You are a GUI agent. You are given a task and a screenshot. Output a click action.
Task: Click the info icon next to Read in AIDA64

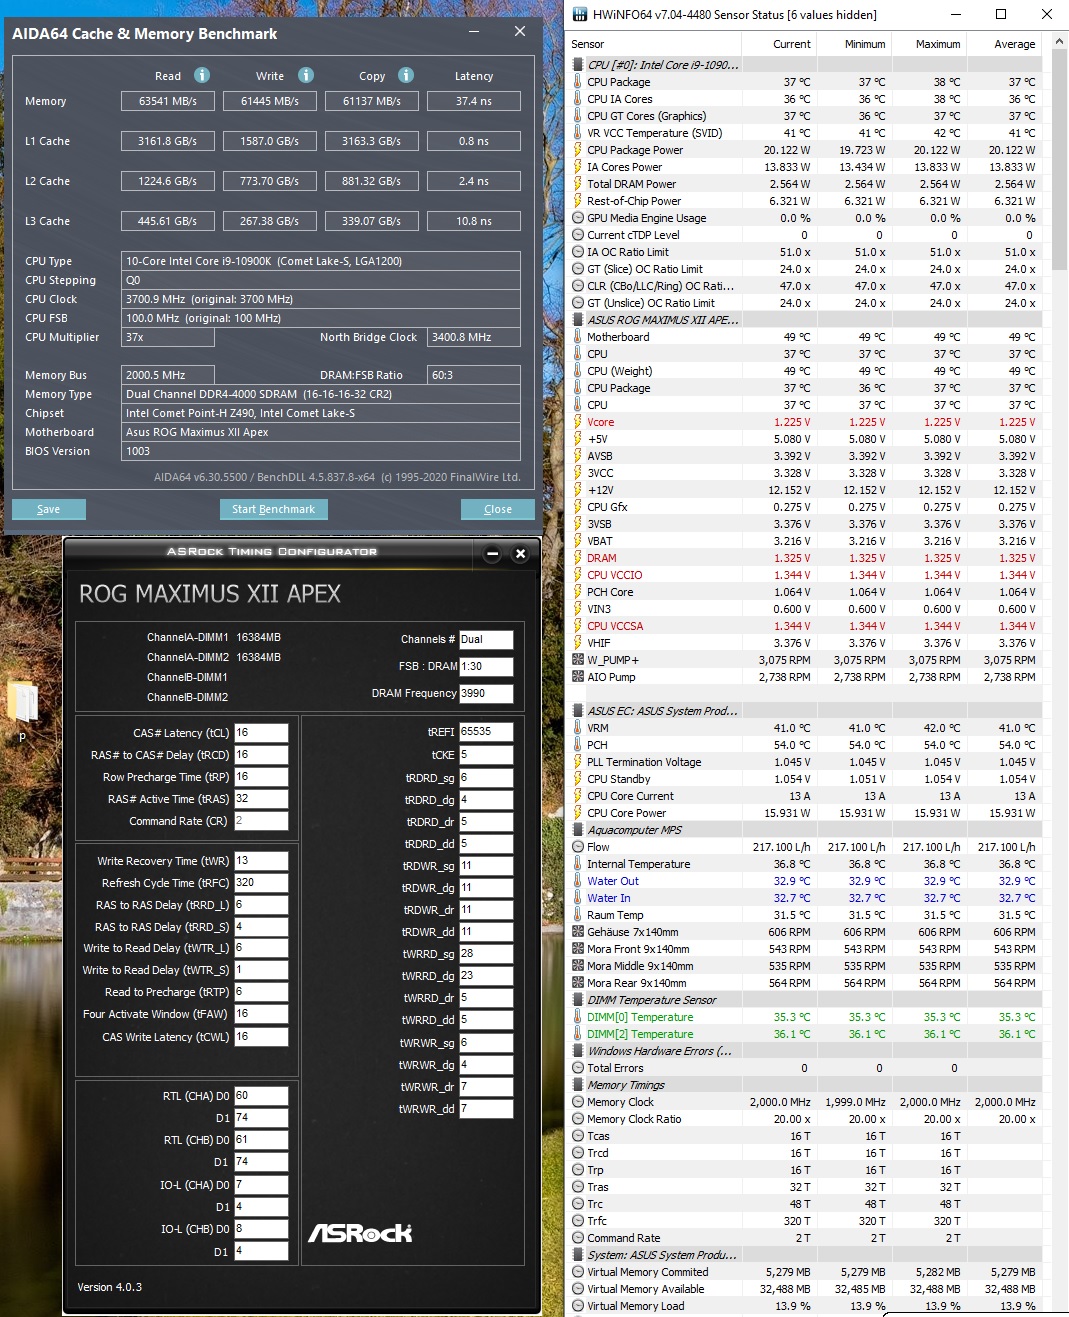click(202, 75)
